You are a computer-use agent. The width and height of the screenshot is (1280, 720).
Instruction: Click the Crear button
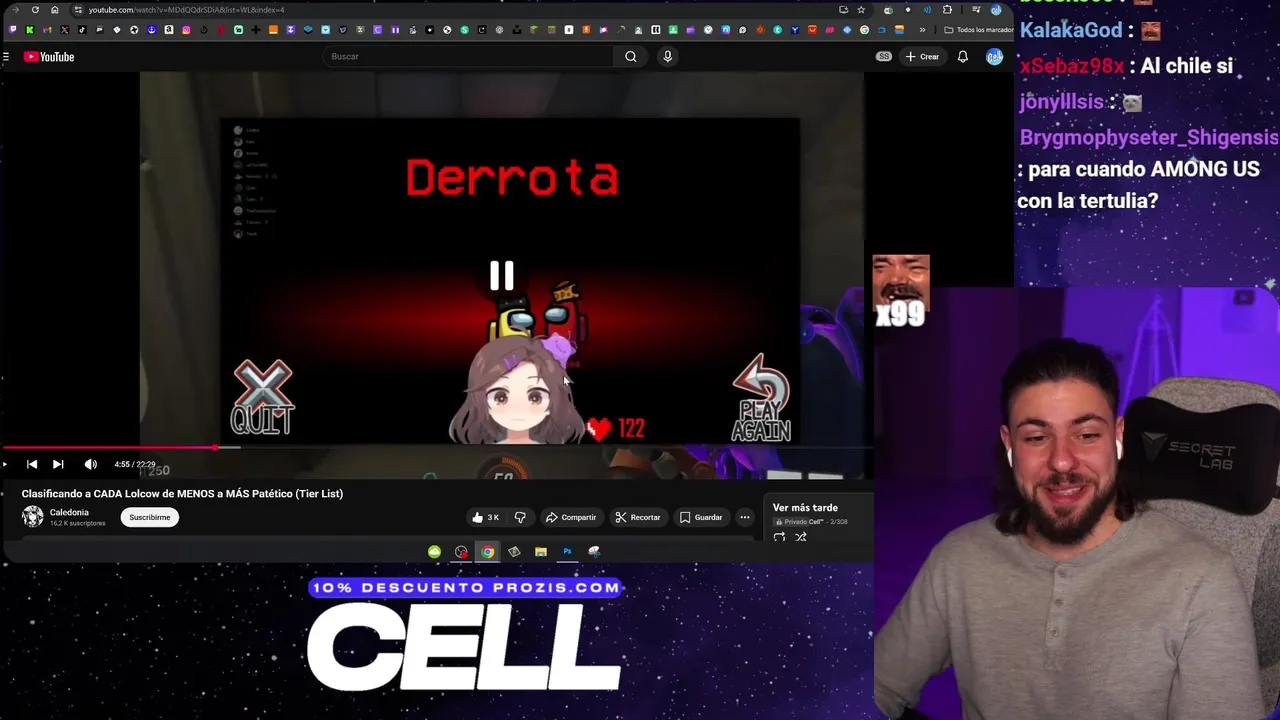point(922,57)
